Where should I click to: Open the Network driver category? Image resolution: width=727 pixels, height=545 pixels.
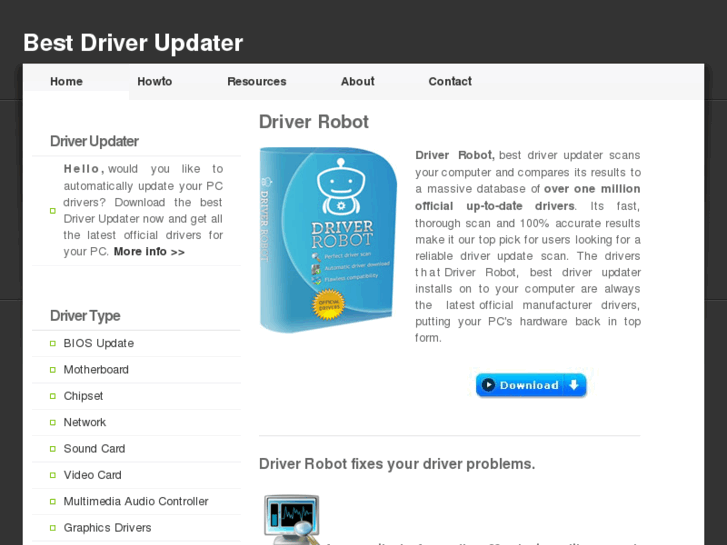coord(85,423)
